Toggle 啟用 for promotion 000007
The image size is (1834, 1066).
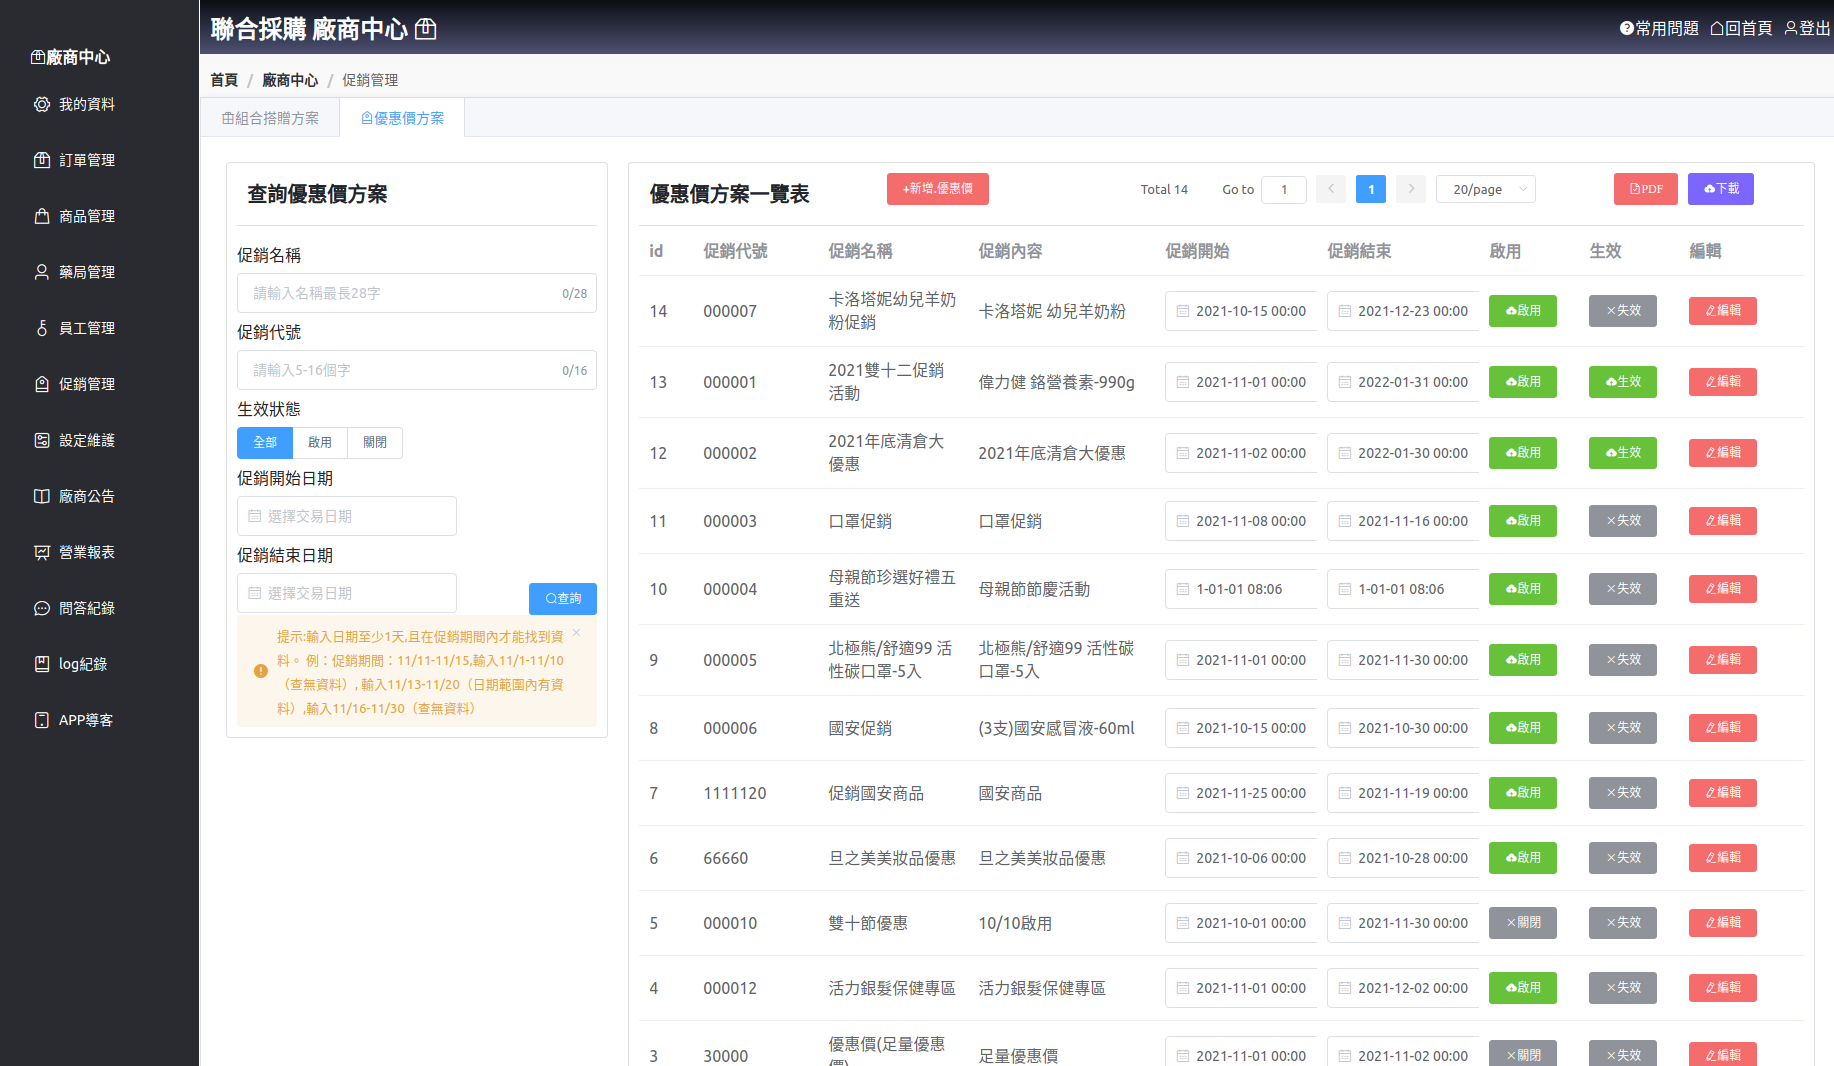click(x=1522, y=311)
